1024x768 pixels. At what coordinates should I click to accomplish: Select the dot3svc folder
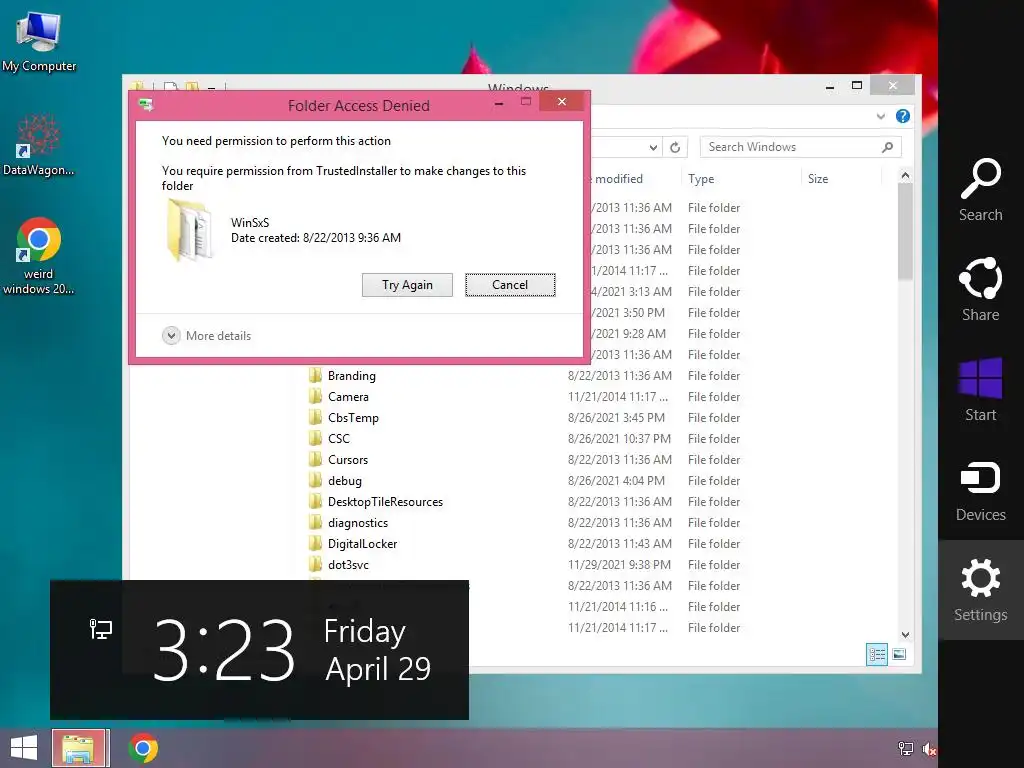coord(348,564)
